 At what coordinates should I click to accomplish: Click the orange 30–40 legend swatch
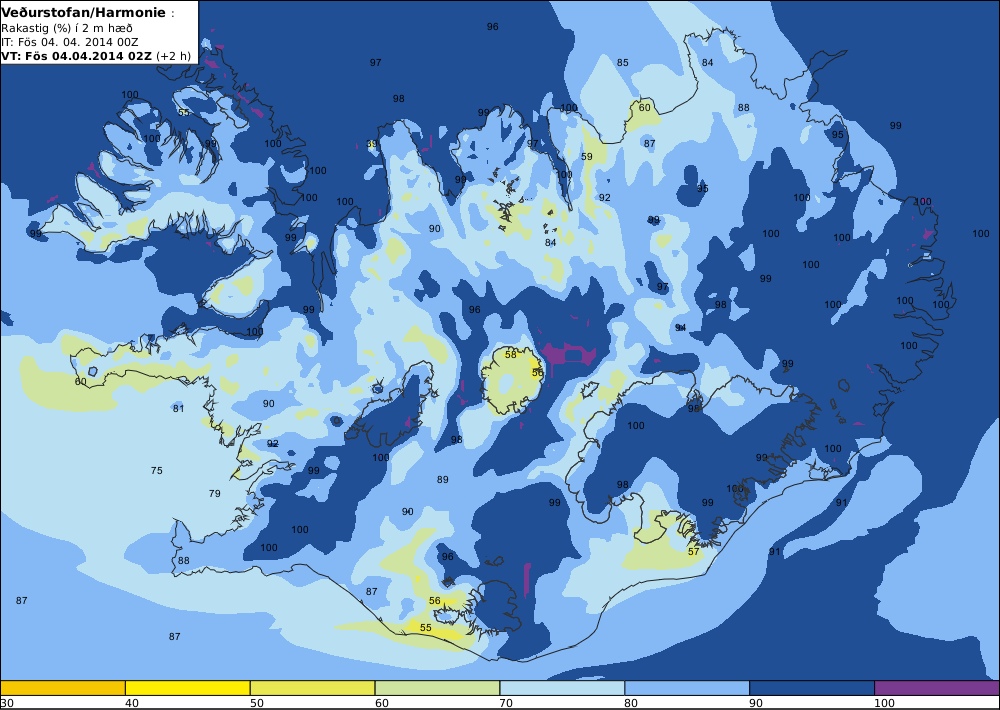click(62, 688)
